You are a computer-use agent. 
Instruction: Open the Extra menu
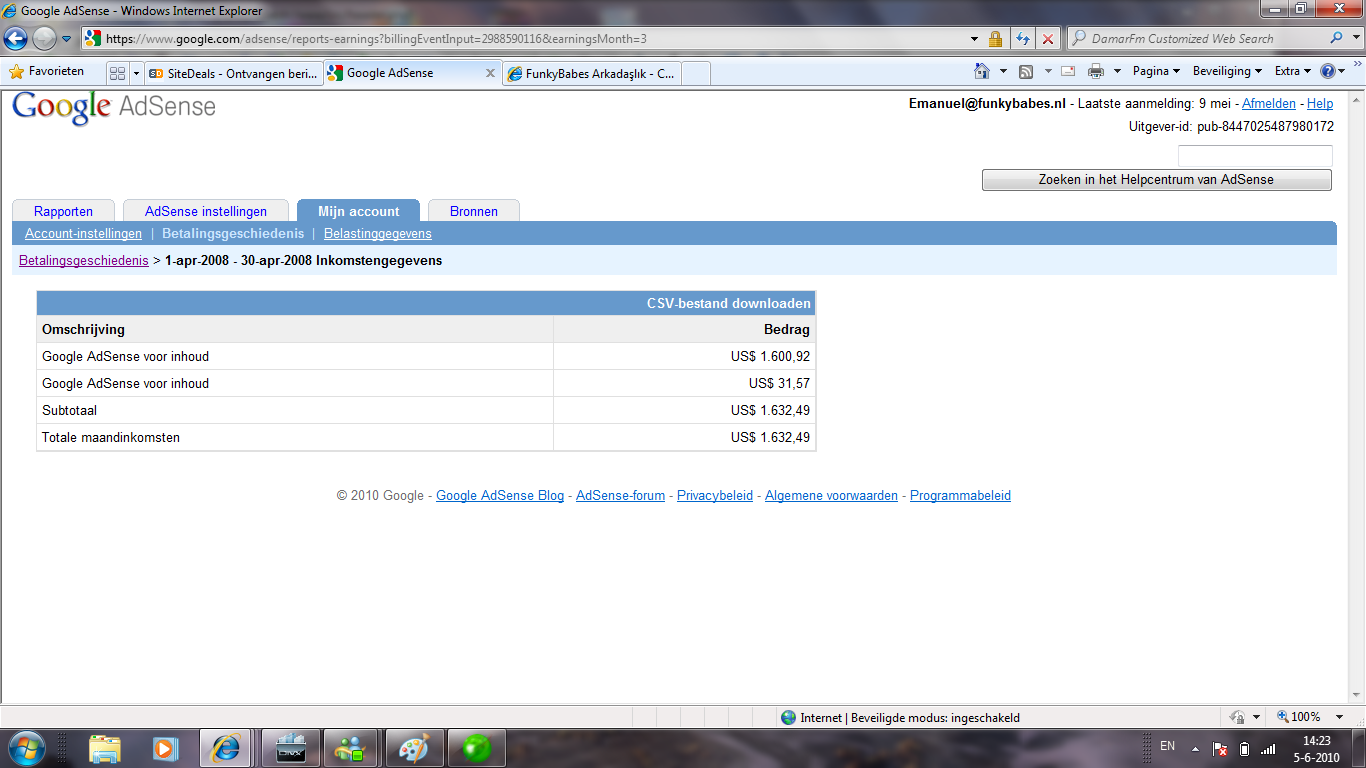[x=1293, y=71]
